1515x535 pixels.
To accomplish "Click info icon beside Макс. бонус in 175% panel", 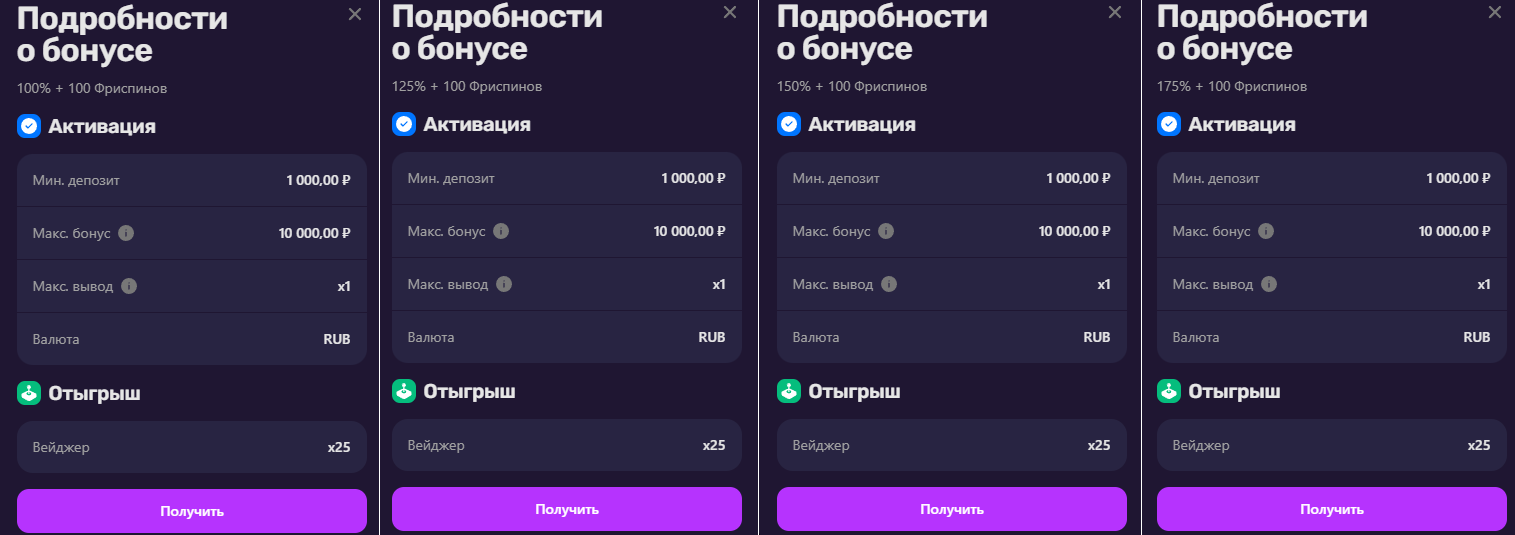I will [x=1266, y=231].
